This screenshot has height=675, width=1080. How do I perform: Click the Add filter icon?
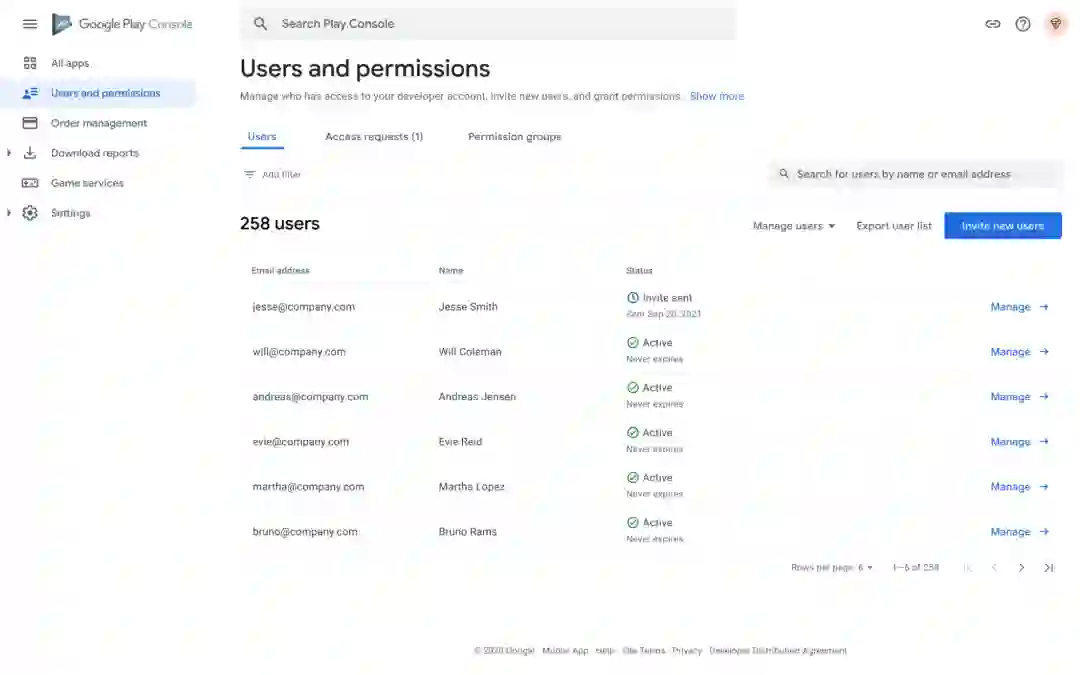pyautogui.click(x=250, y=174)
